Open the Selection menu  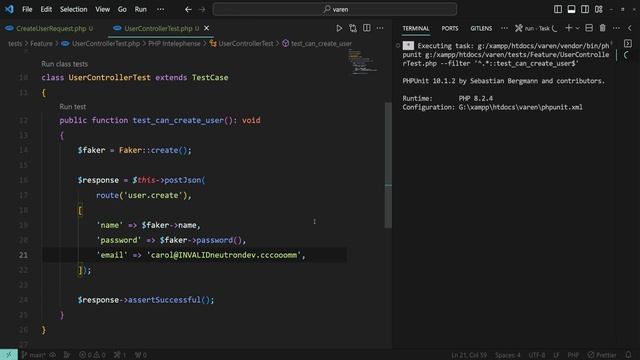73,9
